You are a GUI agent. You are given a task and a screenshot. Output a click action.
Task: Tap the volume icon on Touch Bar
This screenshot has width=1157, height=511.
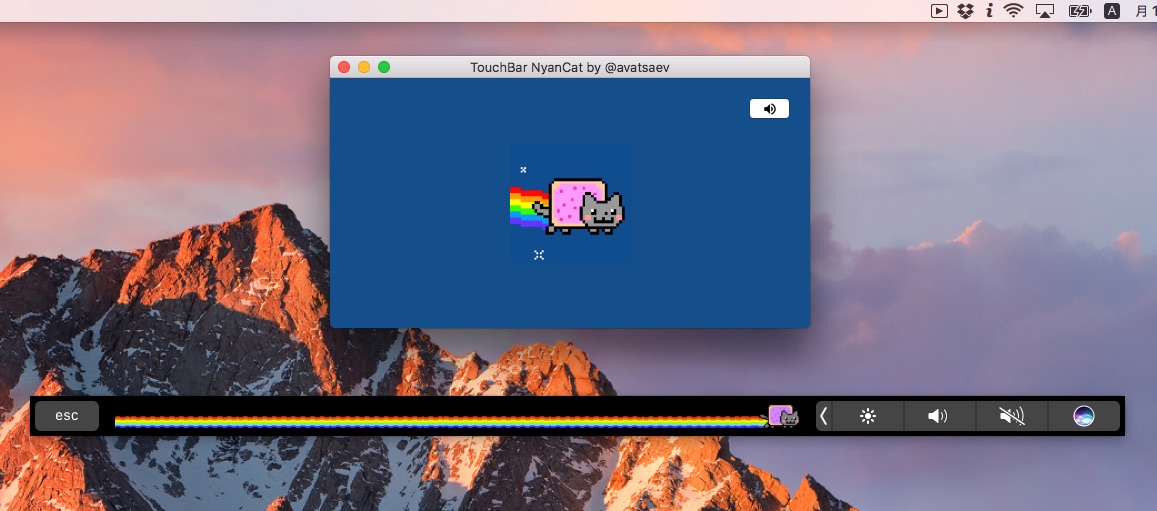939,417
